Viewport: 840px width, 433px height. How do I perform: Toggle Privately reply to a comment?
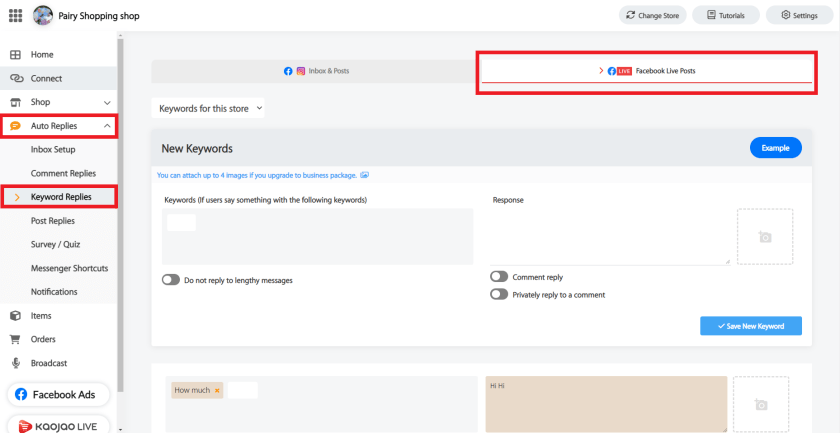(499, 294)
